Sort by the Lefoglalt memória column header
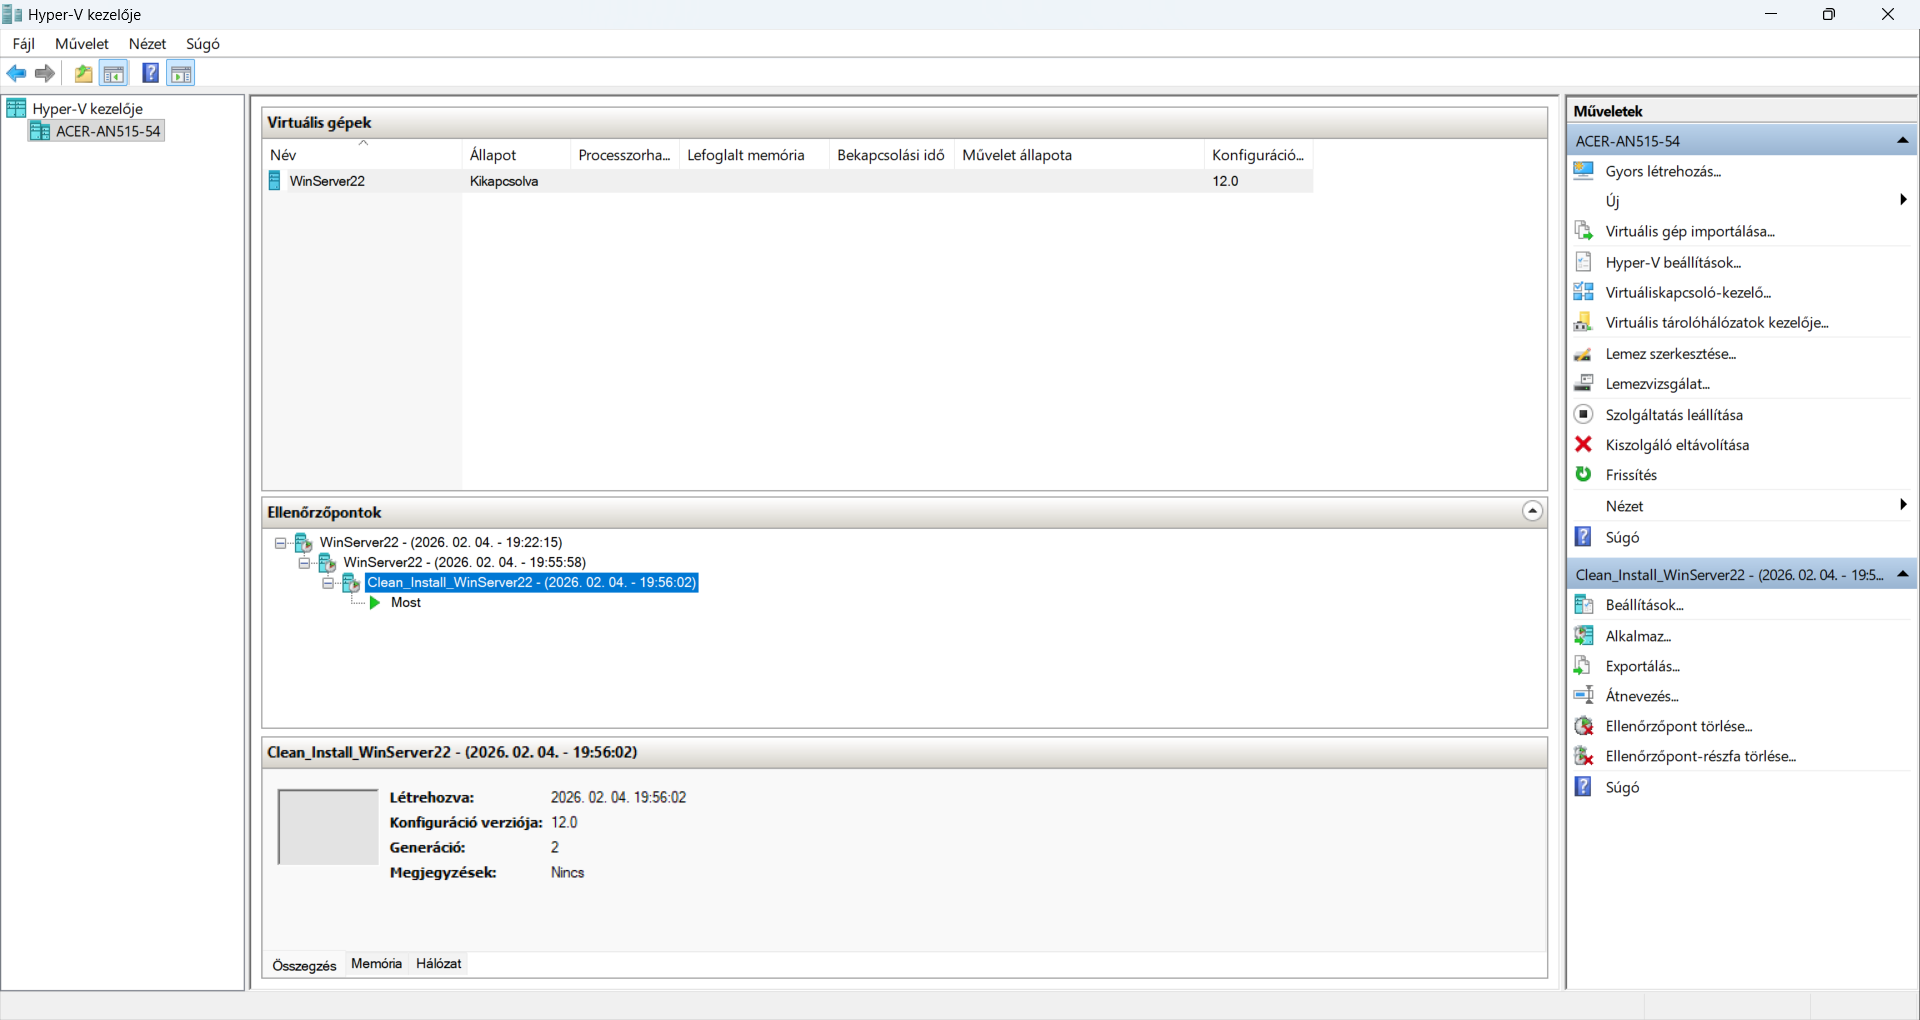 coord(754,155)
